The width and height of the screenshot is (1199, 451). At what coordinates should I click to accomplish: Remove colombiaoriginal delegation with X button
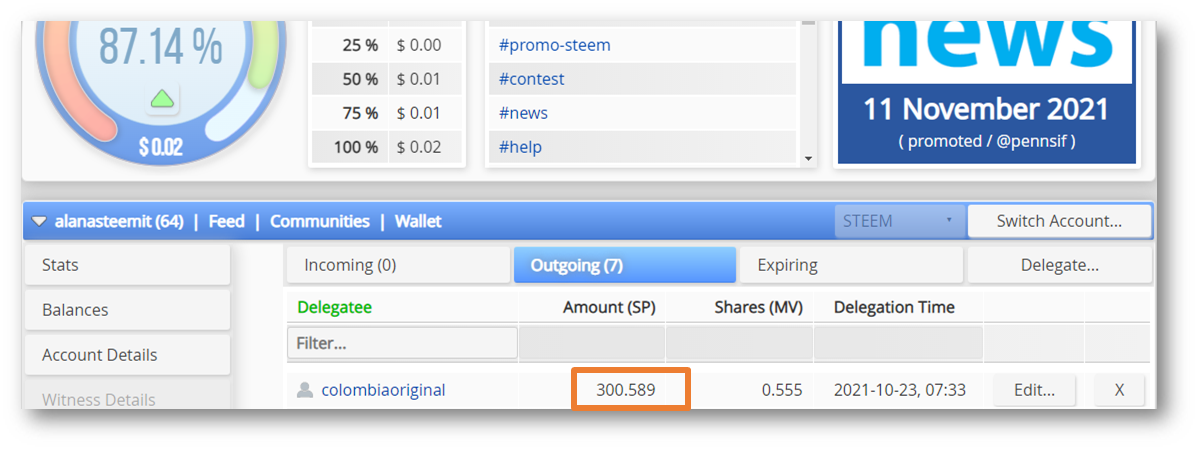[x=1119, y=391]
